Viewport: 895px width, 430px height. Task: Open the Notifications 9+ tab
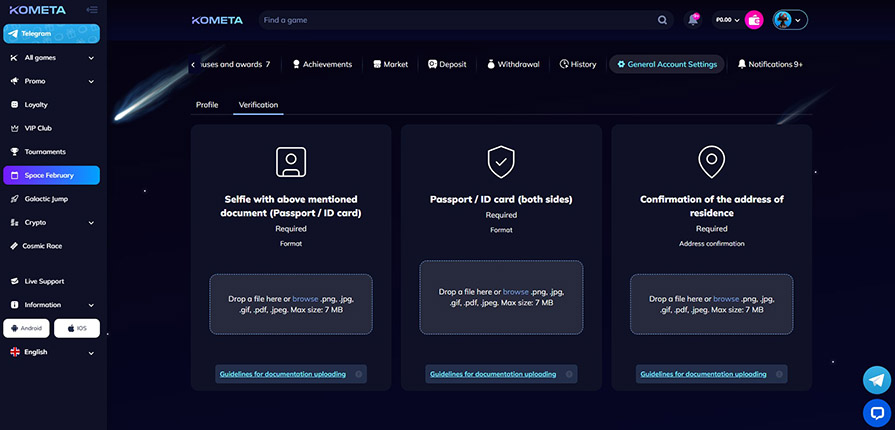coord(770,65)
